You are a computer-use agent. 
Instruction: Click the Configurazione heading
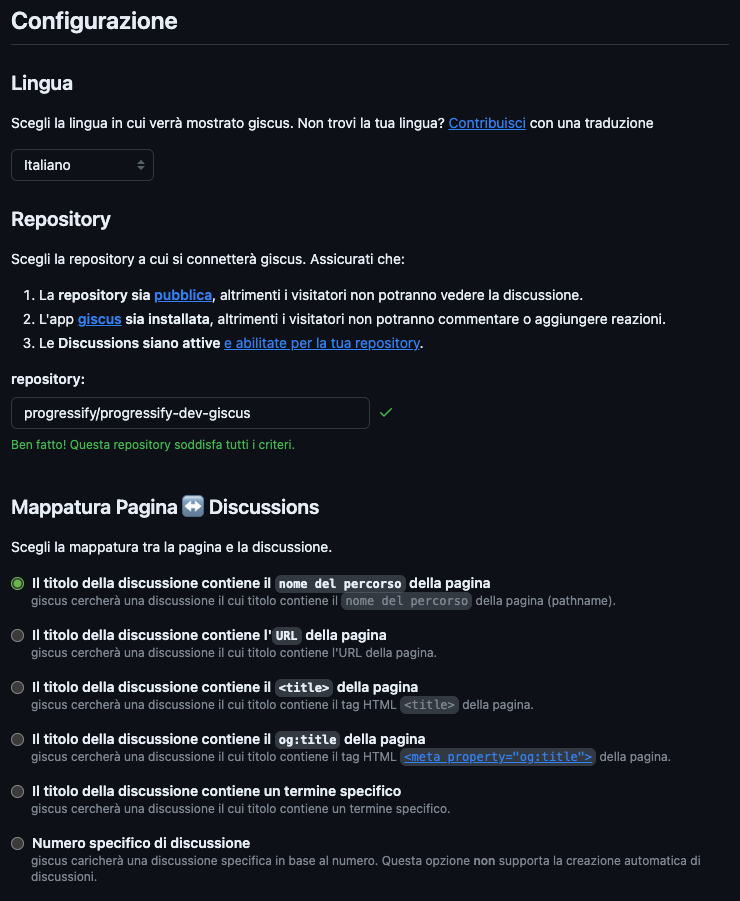tap(94, 21)
